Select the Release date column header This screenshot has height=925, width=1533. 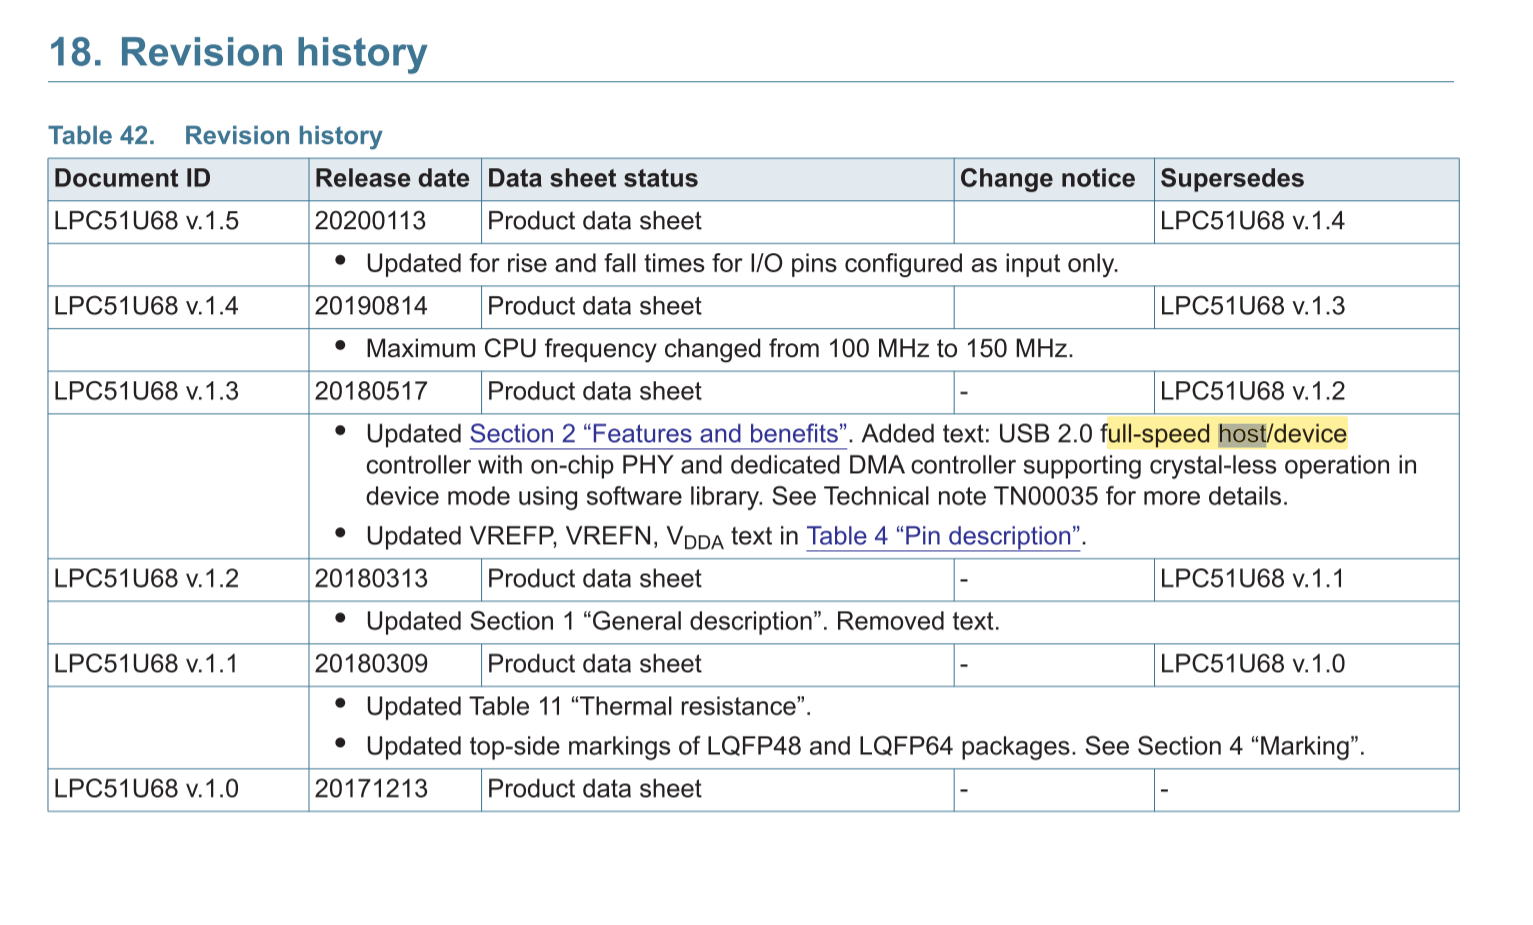click(x=392, y=178)
